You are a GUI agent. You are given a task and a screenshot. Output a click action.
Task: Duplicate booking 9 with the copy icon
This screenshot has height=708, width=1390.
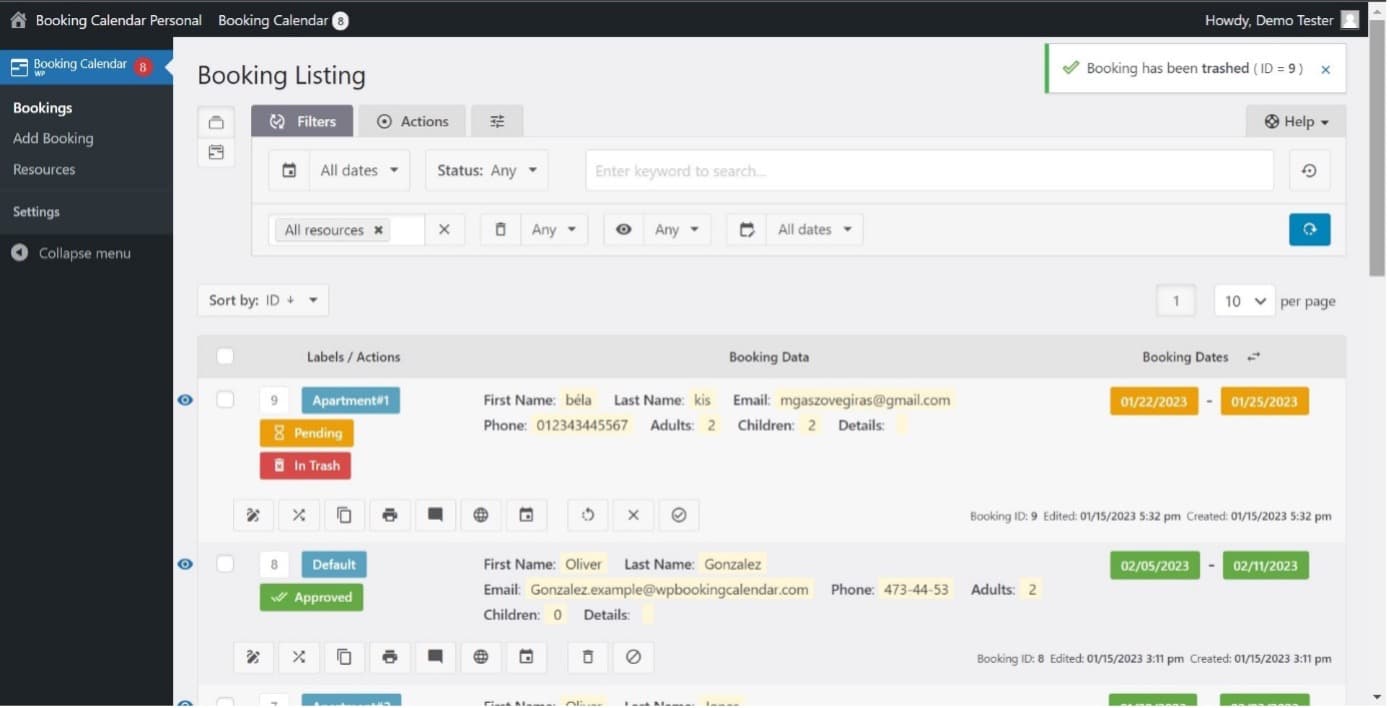click(x=344, y=515)
